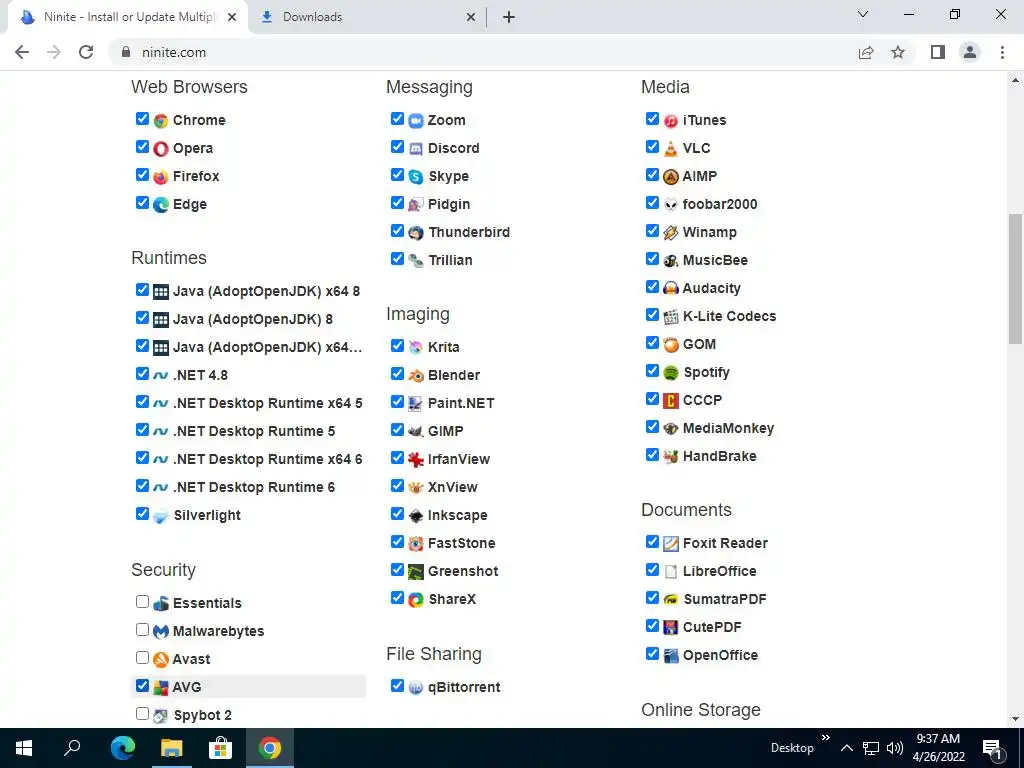Click the Spotify icon

[671, 373]
